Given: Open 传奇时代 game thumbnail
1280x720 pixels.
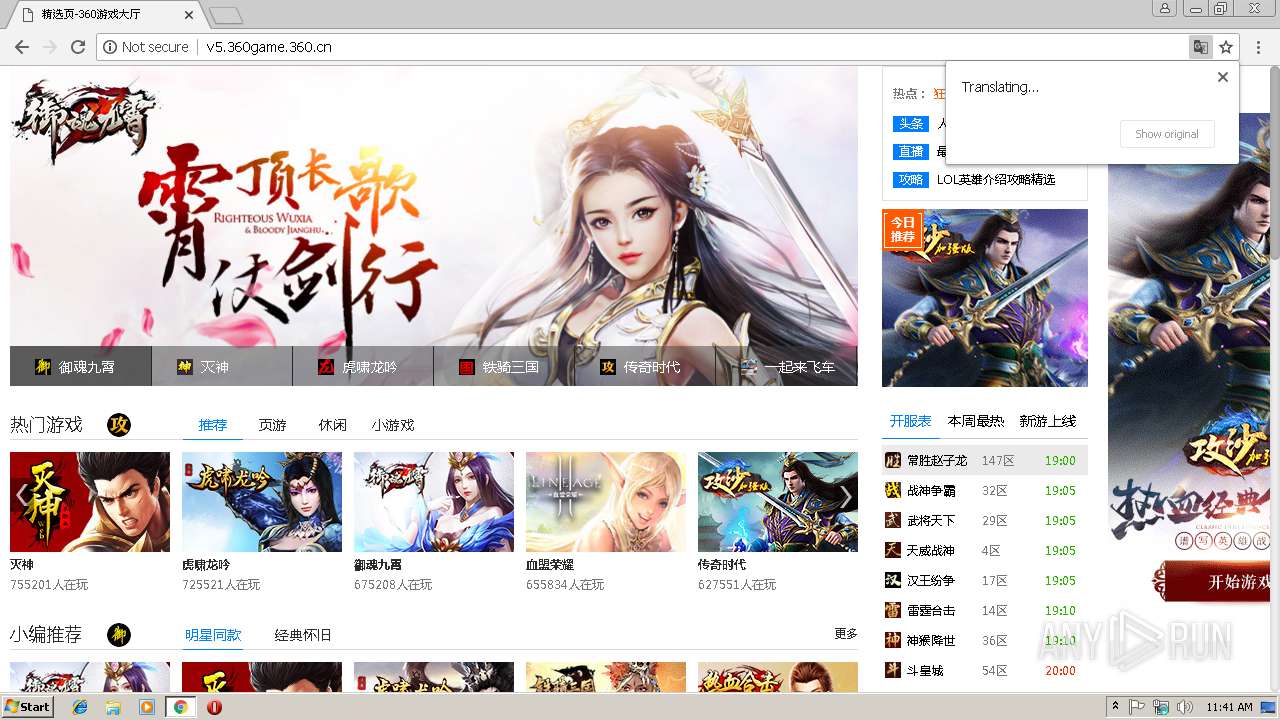Looking at the screenshot, I should pos(778,502).
